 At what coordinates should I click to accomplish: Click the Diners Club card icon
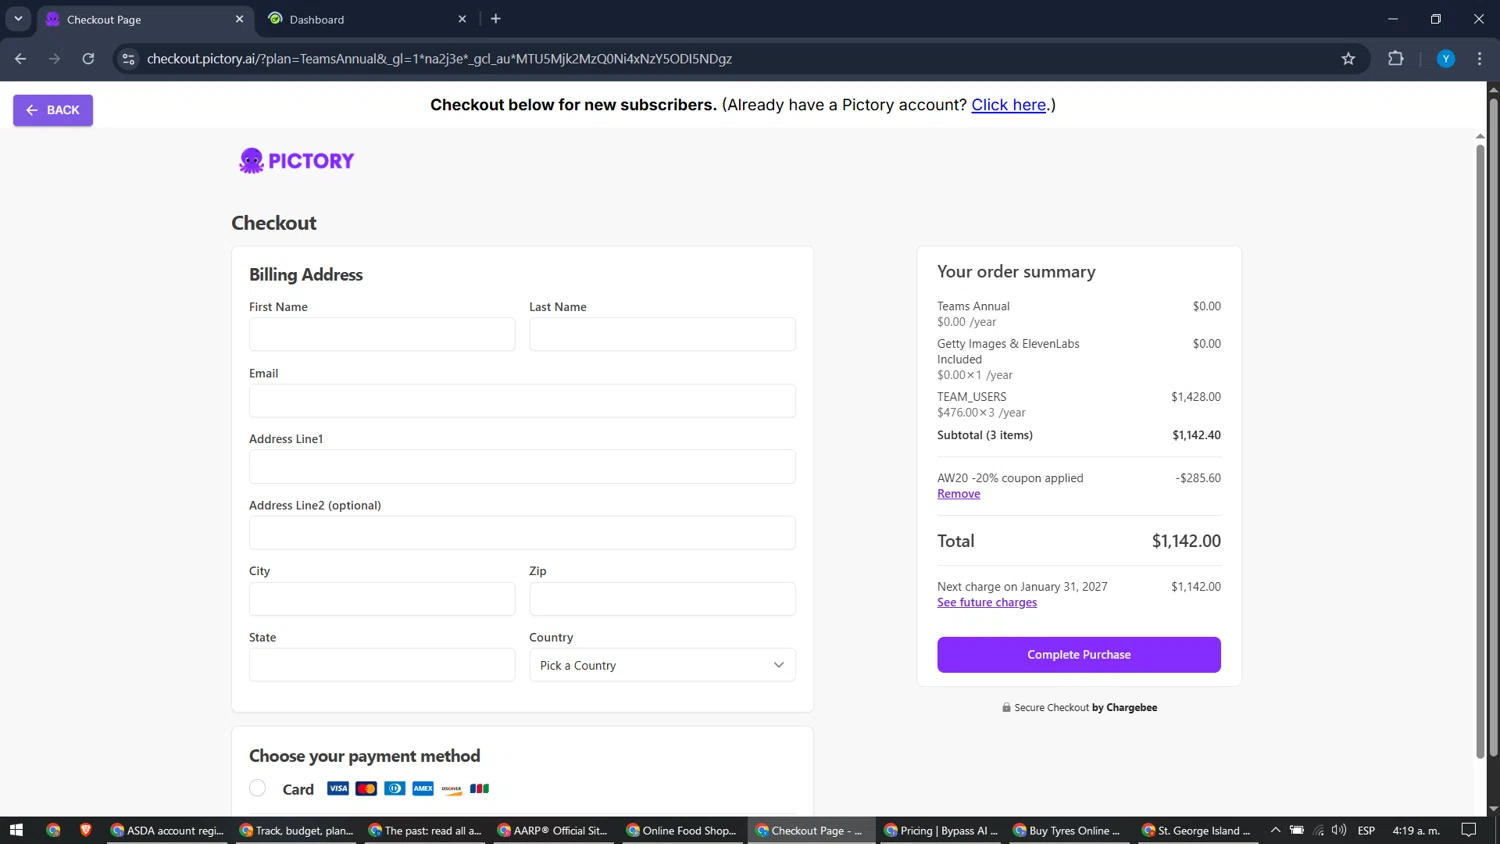tap(395, 789)
